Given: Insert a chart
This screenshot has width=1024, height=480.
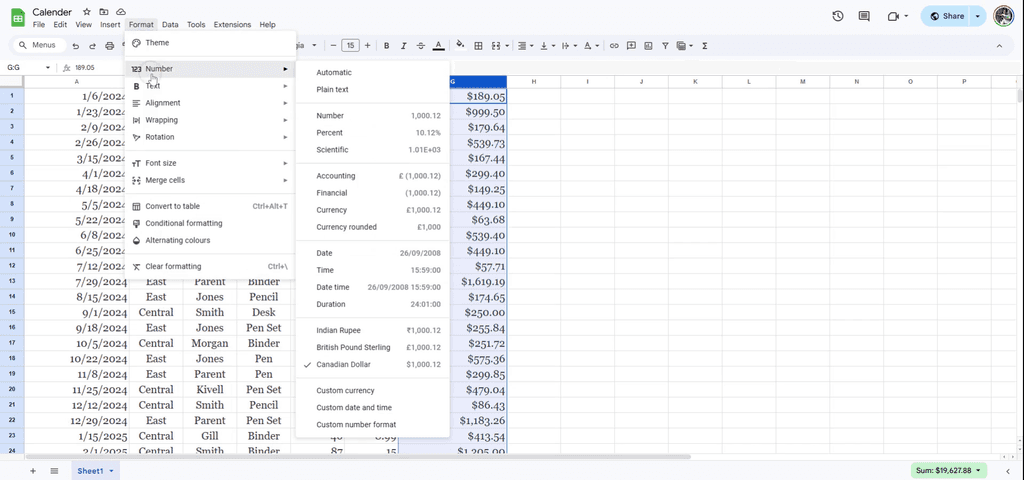Looking at the screenshot, I should pos(648,46).
